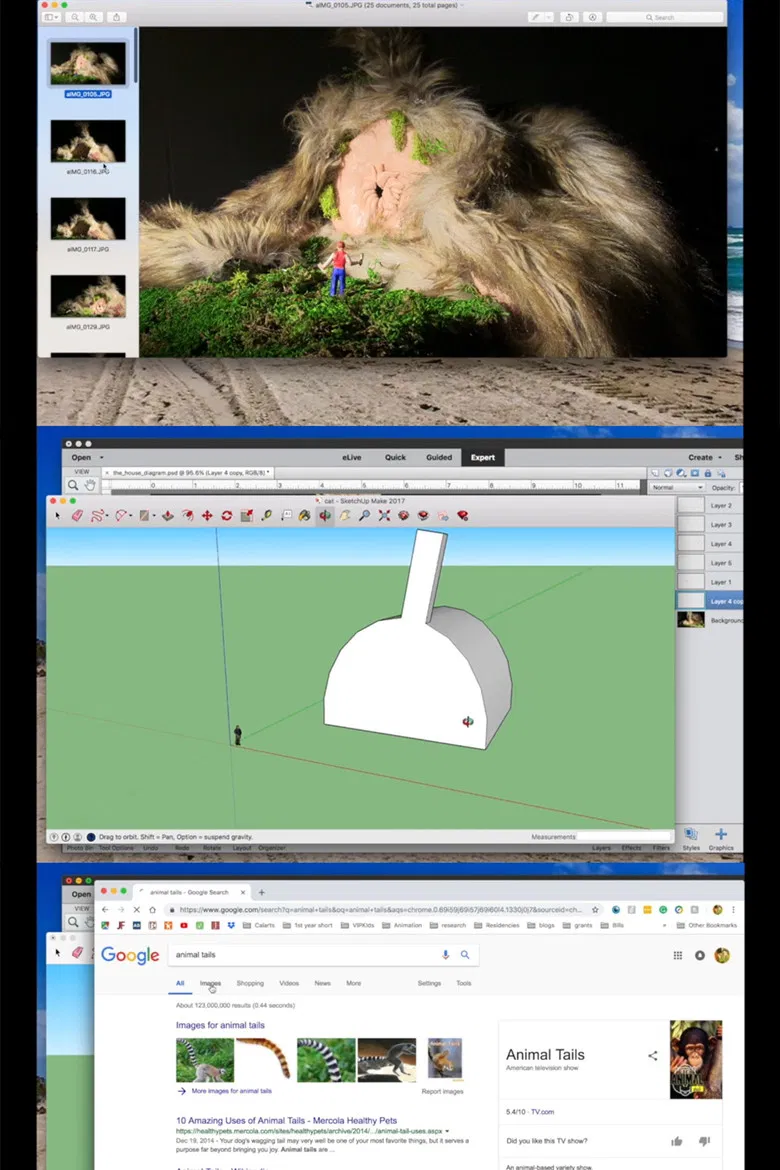The height and width of the screenshot is (1170, 780).
Task: Open Preview sidebar view dropdown
Action: [x=52, y=17]
